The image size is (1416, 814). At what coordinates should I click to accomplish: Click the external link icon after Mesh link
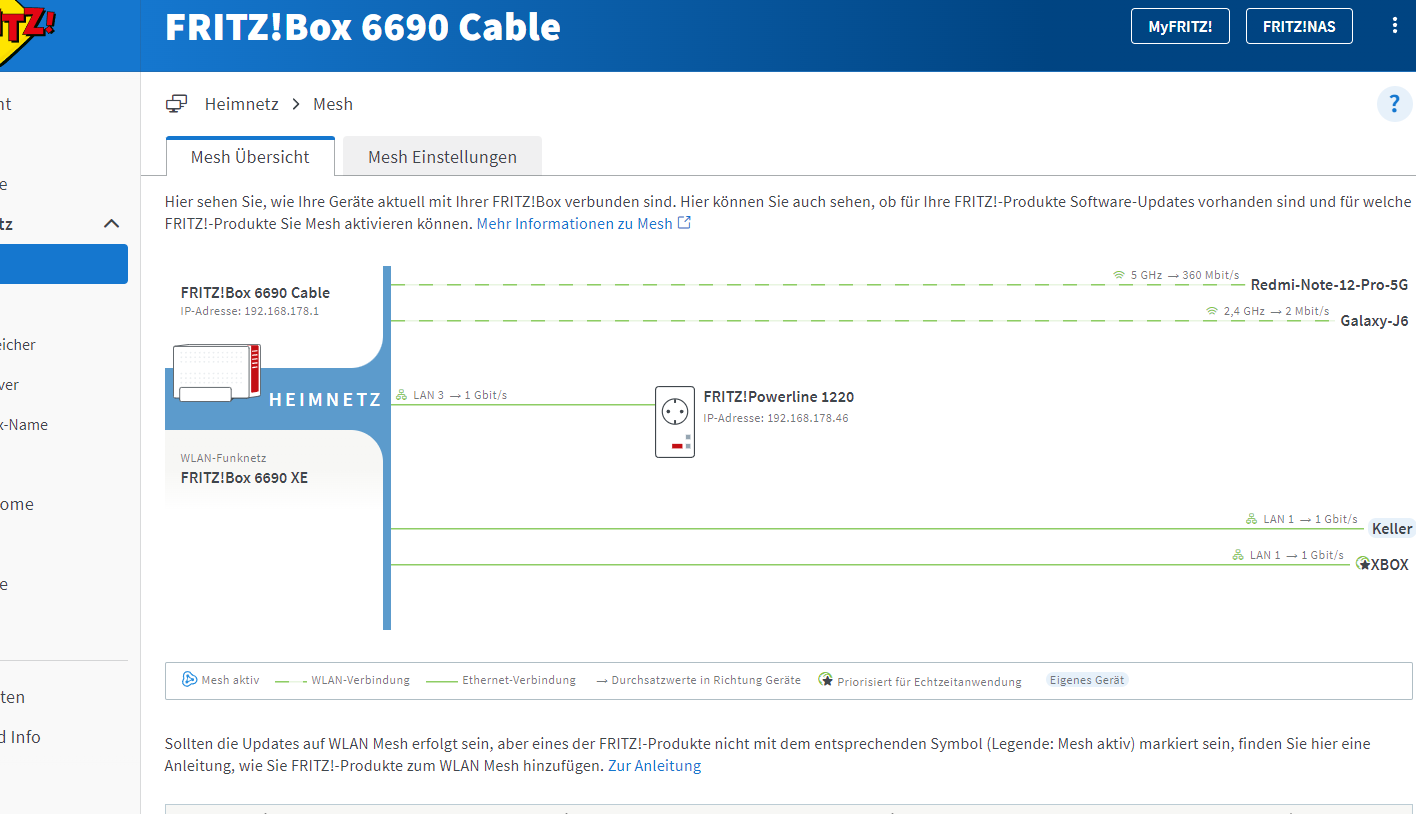click(x=685, y=223)
